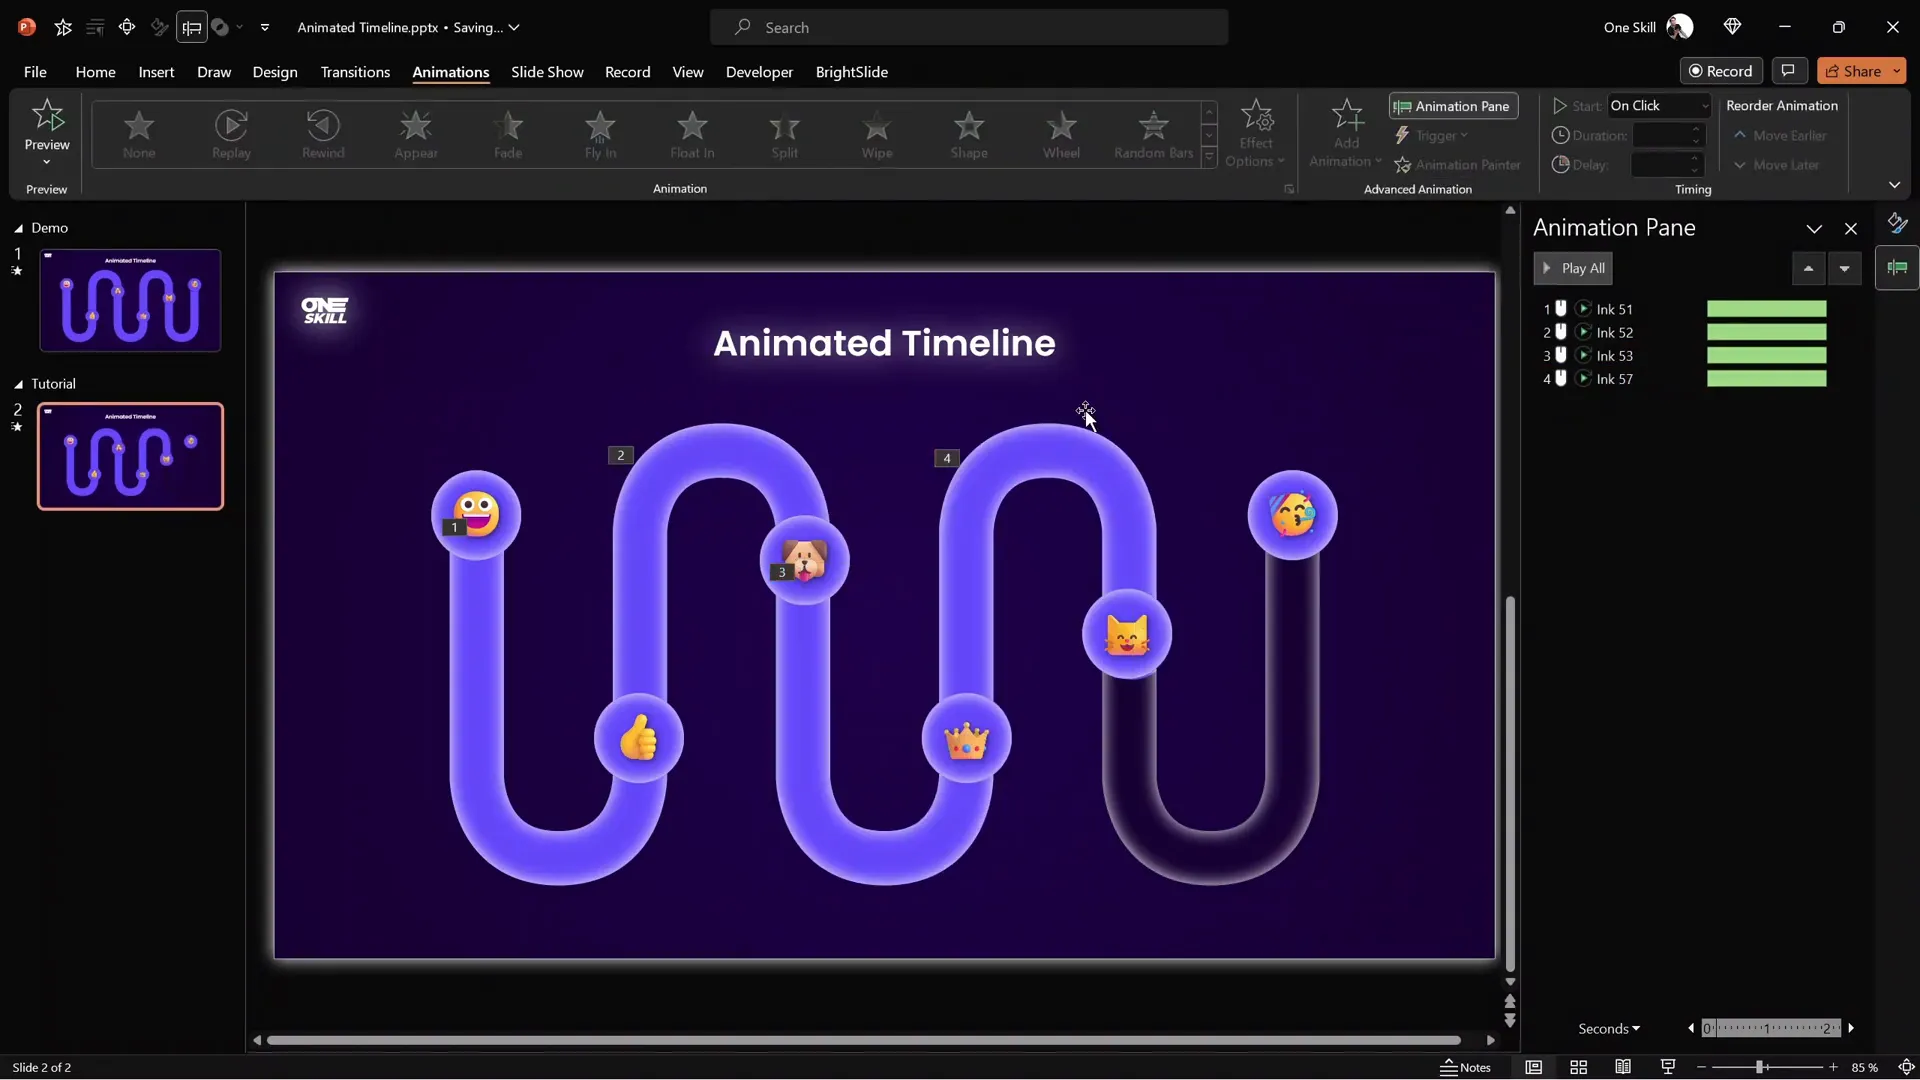This screenshot has height=1080, width=1920.
Task: Click the Animation Pane timeline ruler
Action: [x=1771, y=1028]
